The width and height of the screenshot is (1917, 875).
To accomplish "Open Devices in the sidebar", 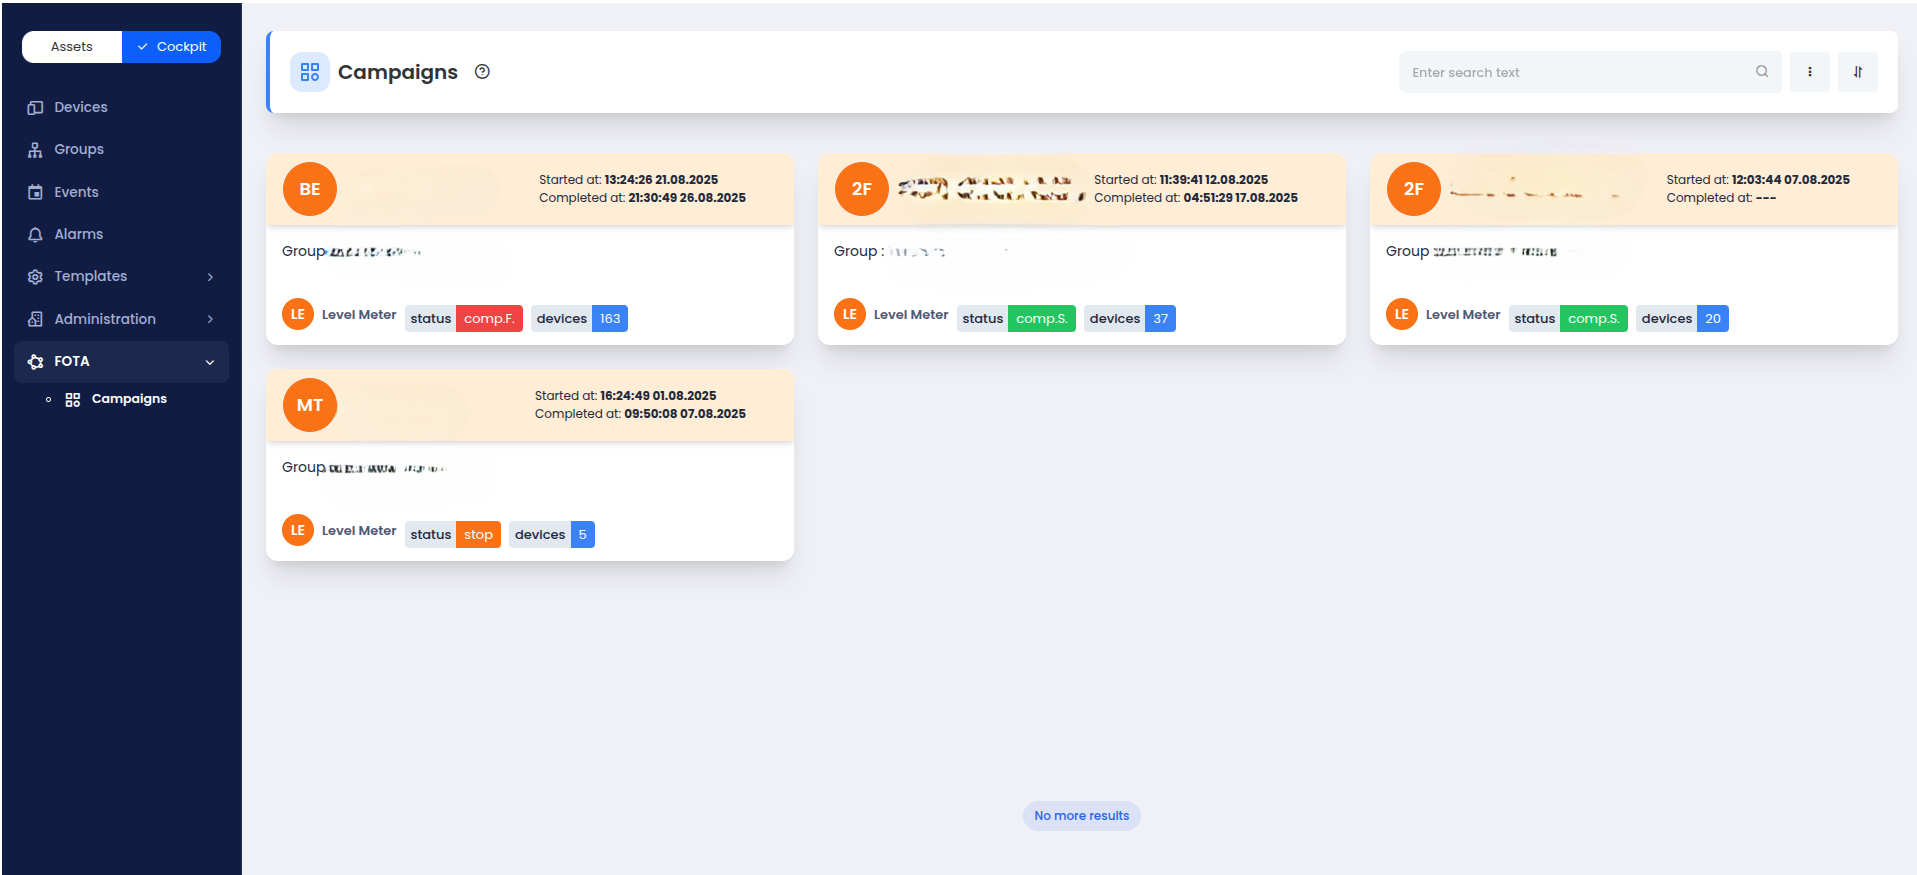I will pyautogui.click(x=80, y=107).
